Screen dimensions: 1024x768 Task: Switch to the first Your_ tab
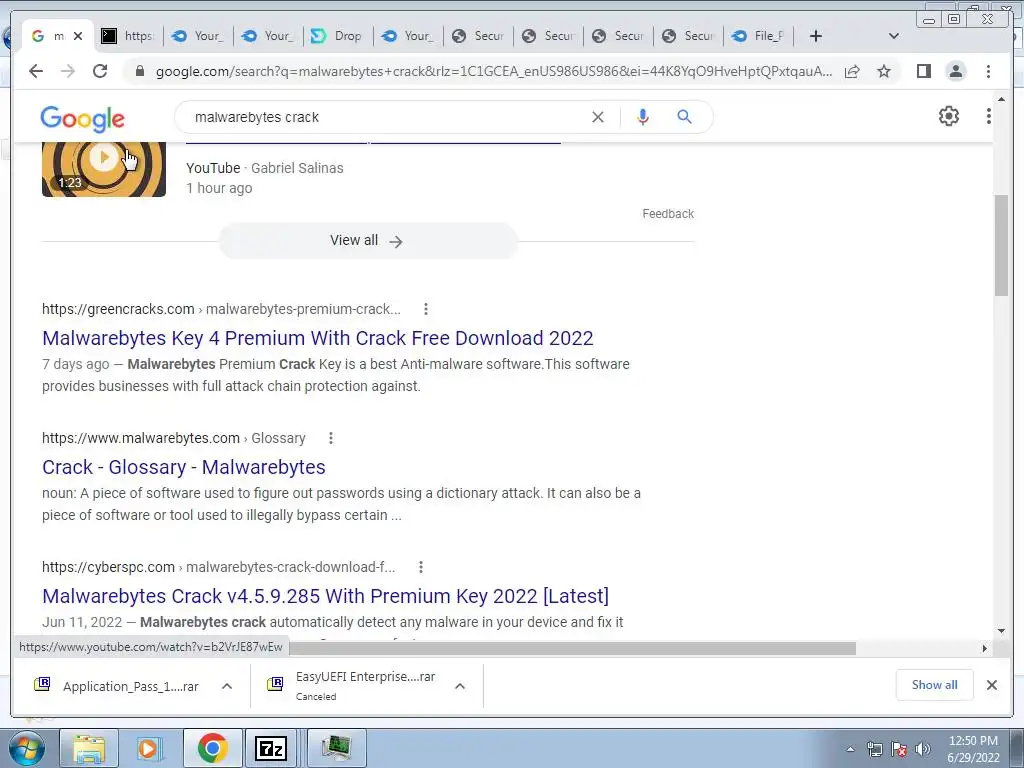click(199, 36)
